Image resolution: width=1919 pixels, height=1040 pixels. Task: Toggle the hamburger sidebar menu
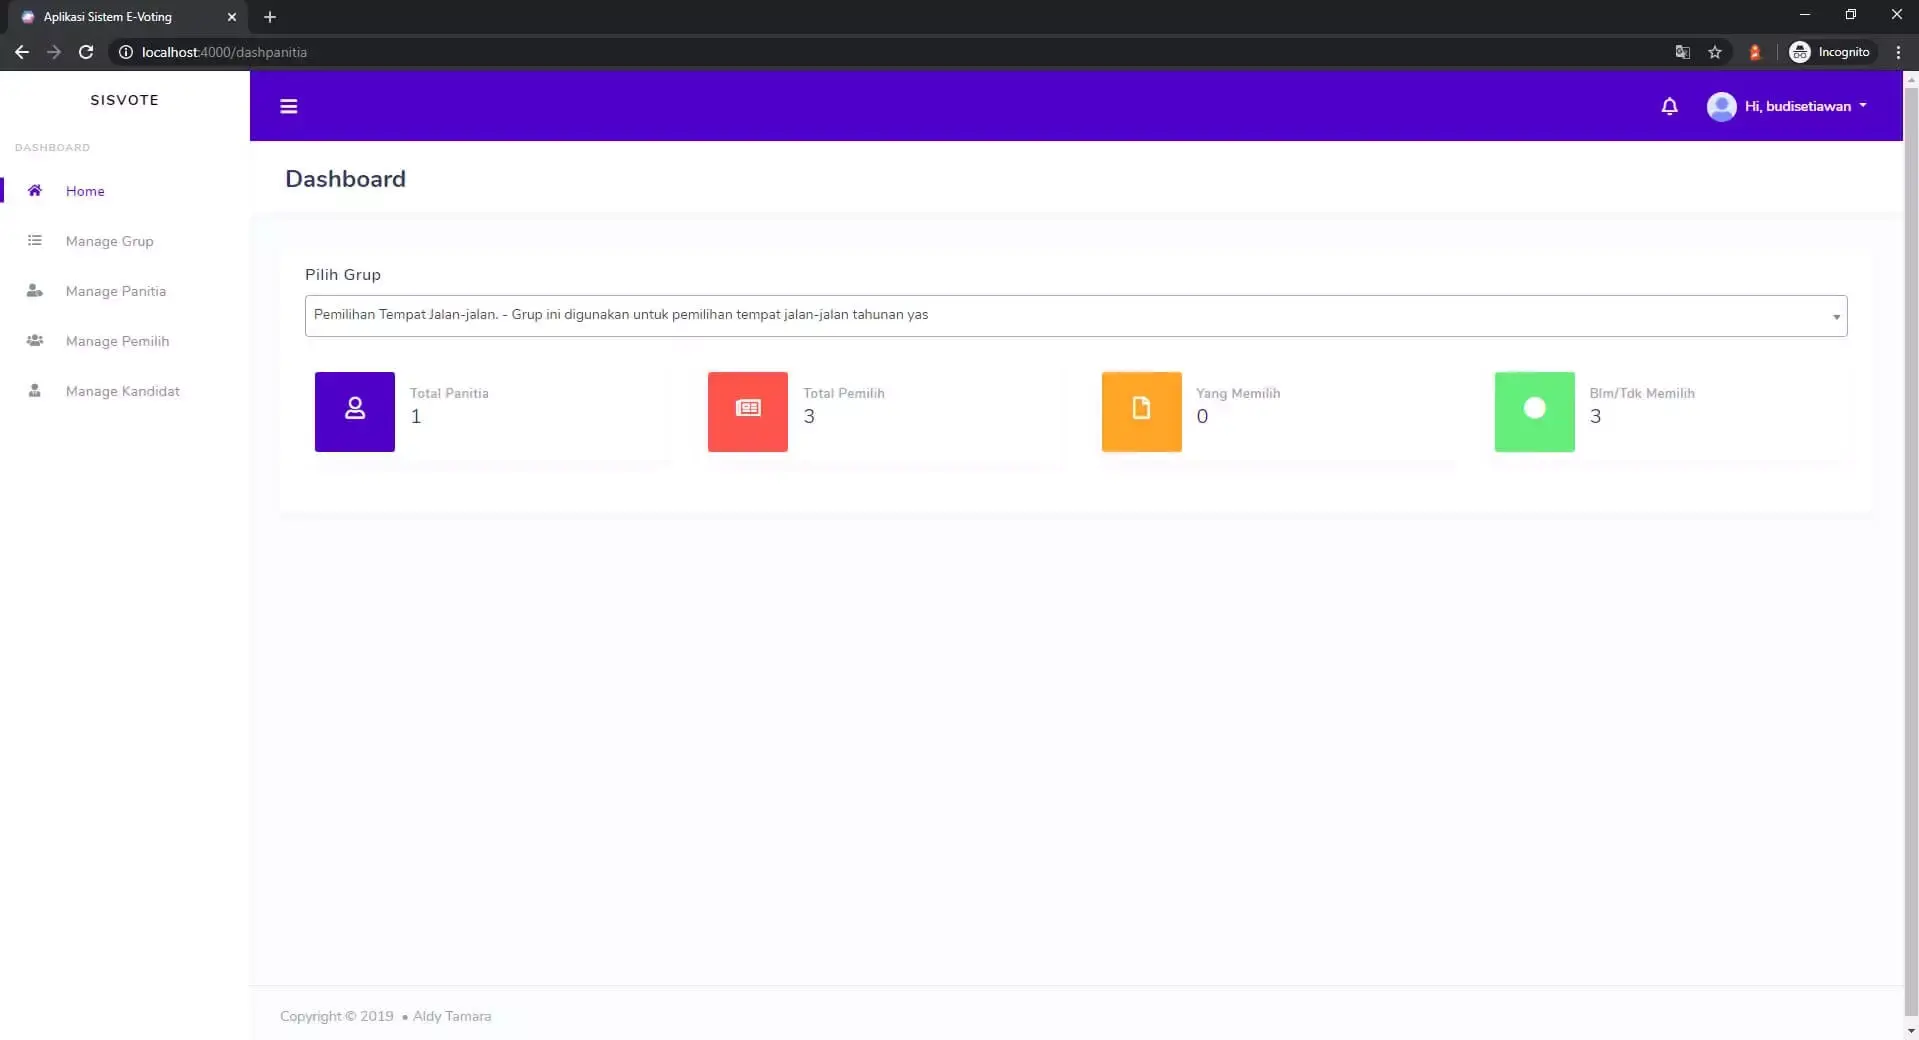point(289,107)
